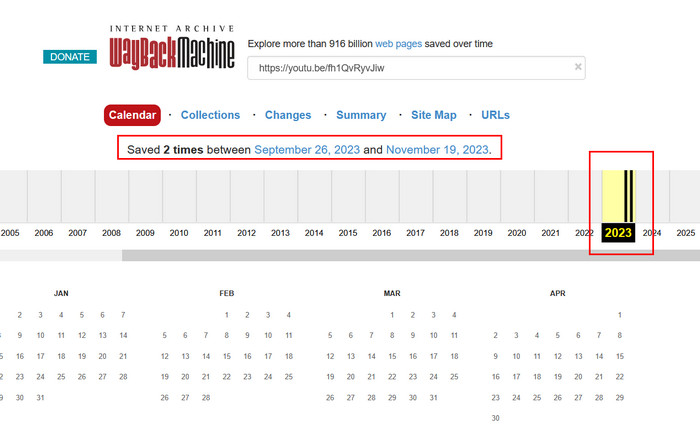Click March 31 in the calendar

[433, 398]
